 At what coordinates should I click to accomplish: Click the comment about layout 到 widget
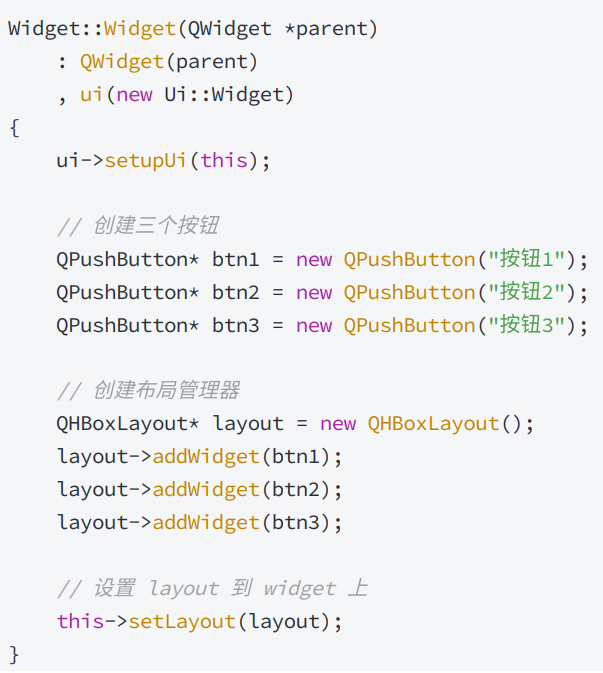tap(212, 588)
